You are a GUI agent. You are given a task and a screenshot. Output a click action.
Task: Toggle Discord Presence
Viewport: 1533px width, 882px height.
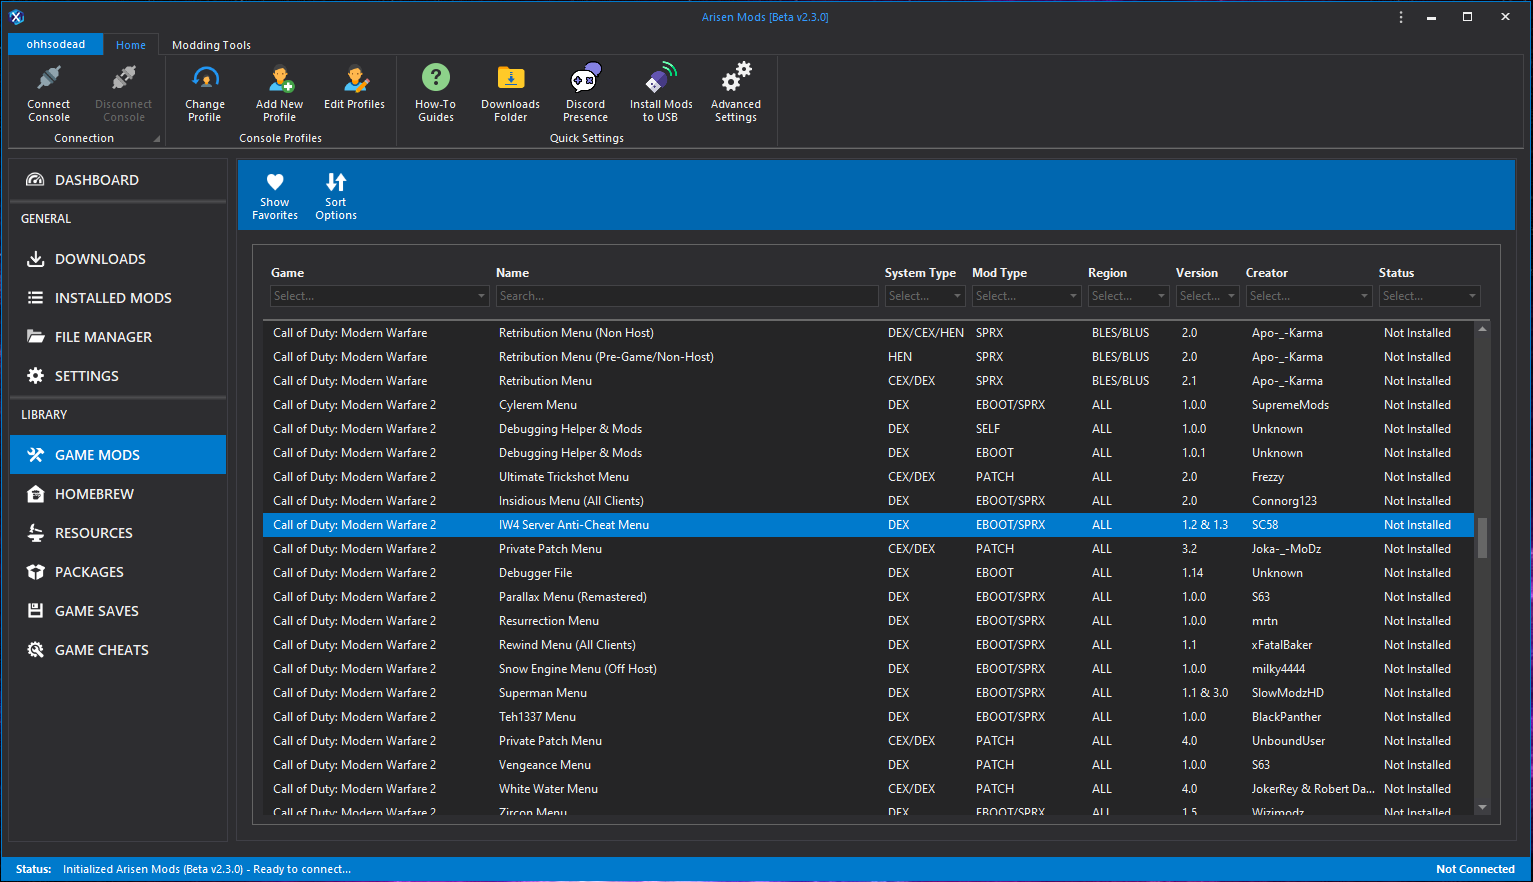point(585,92)
